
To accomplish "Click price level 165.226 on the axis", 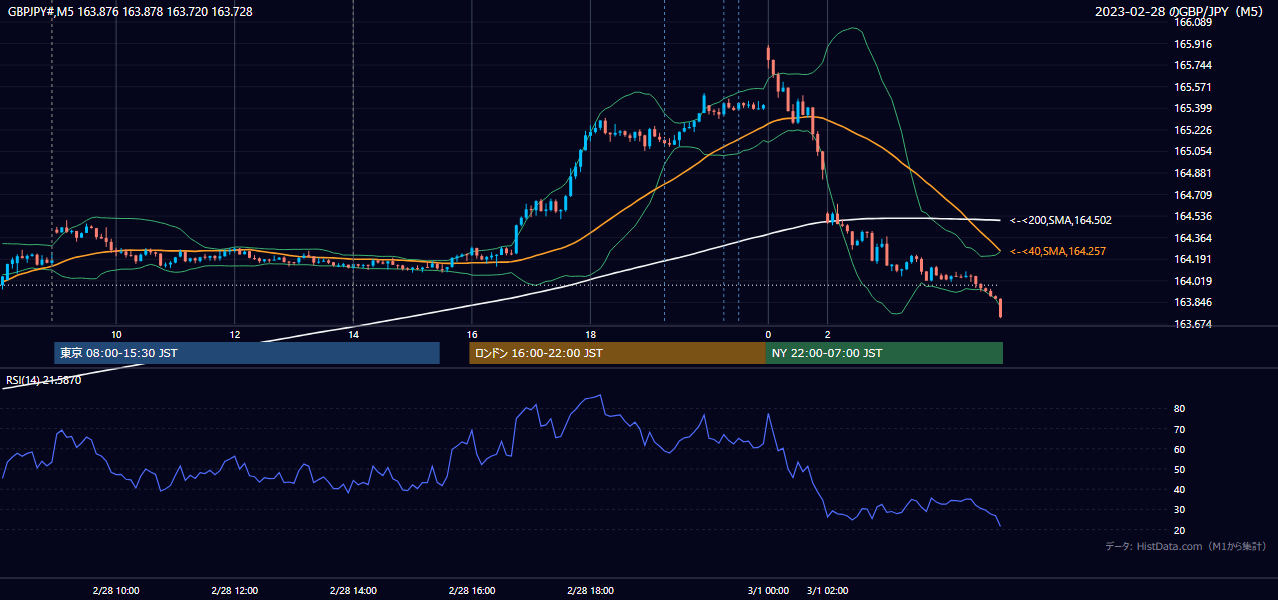I will [1193, 130].
